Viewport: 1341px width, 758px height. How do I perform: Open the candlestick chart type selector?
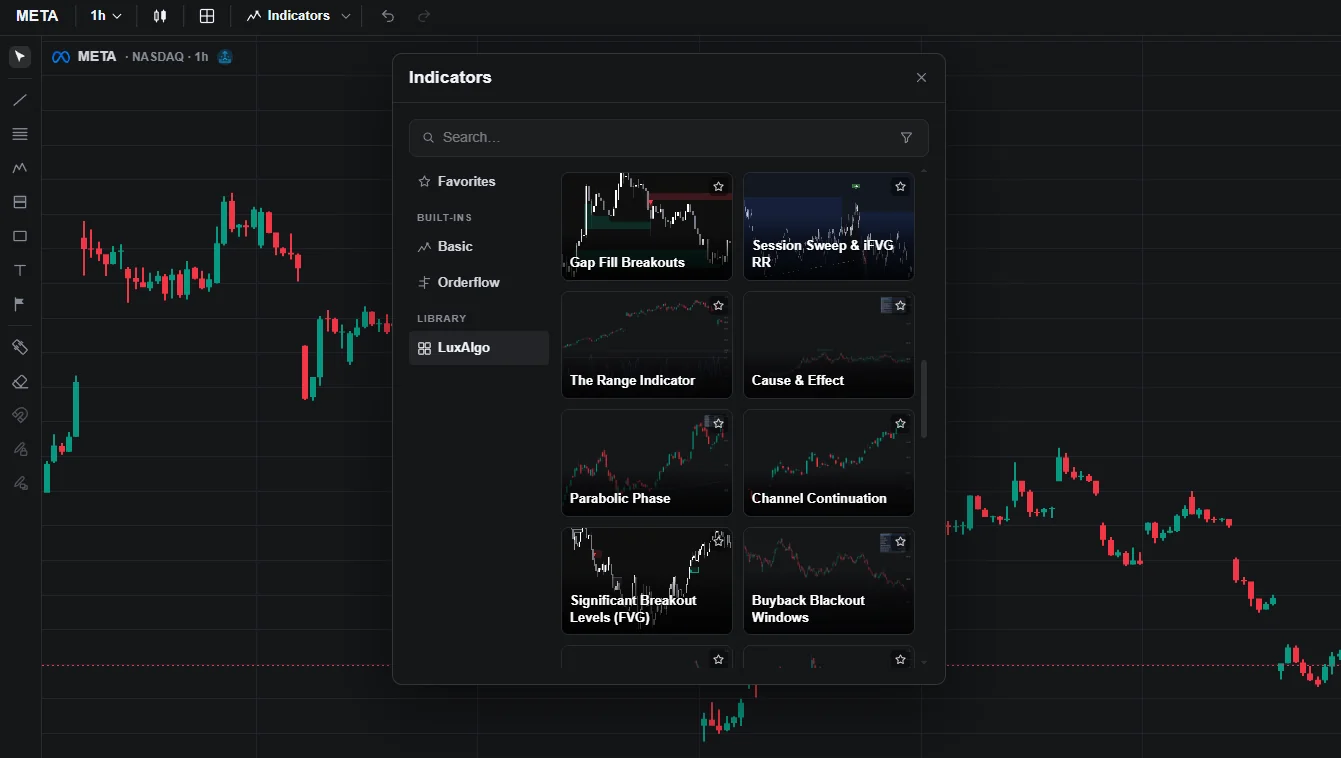coord(160,16)
